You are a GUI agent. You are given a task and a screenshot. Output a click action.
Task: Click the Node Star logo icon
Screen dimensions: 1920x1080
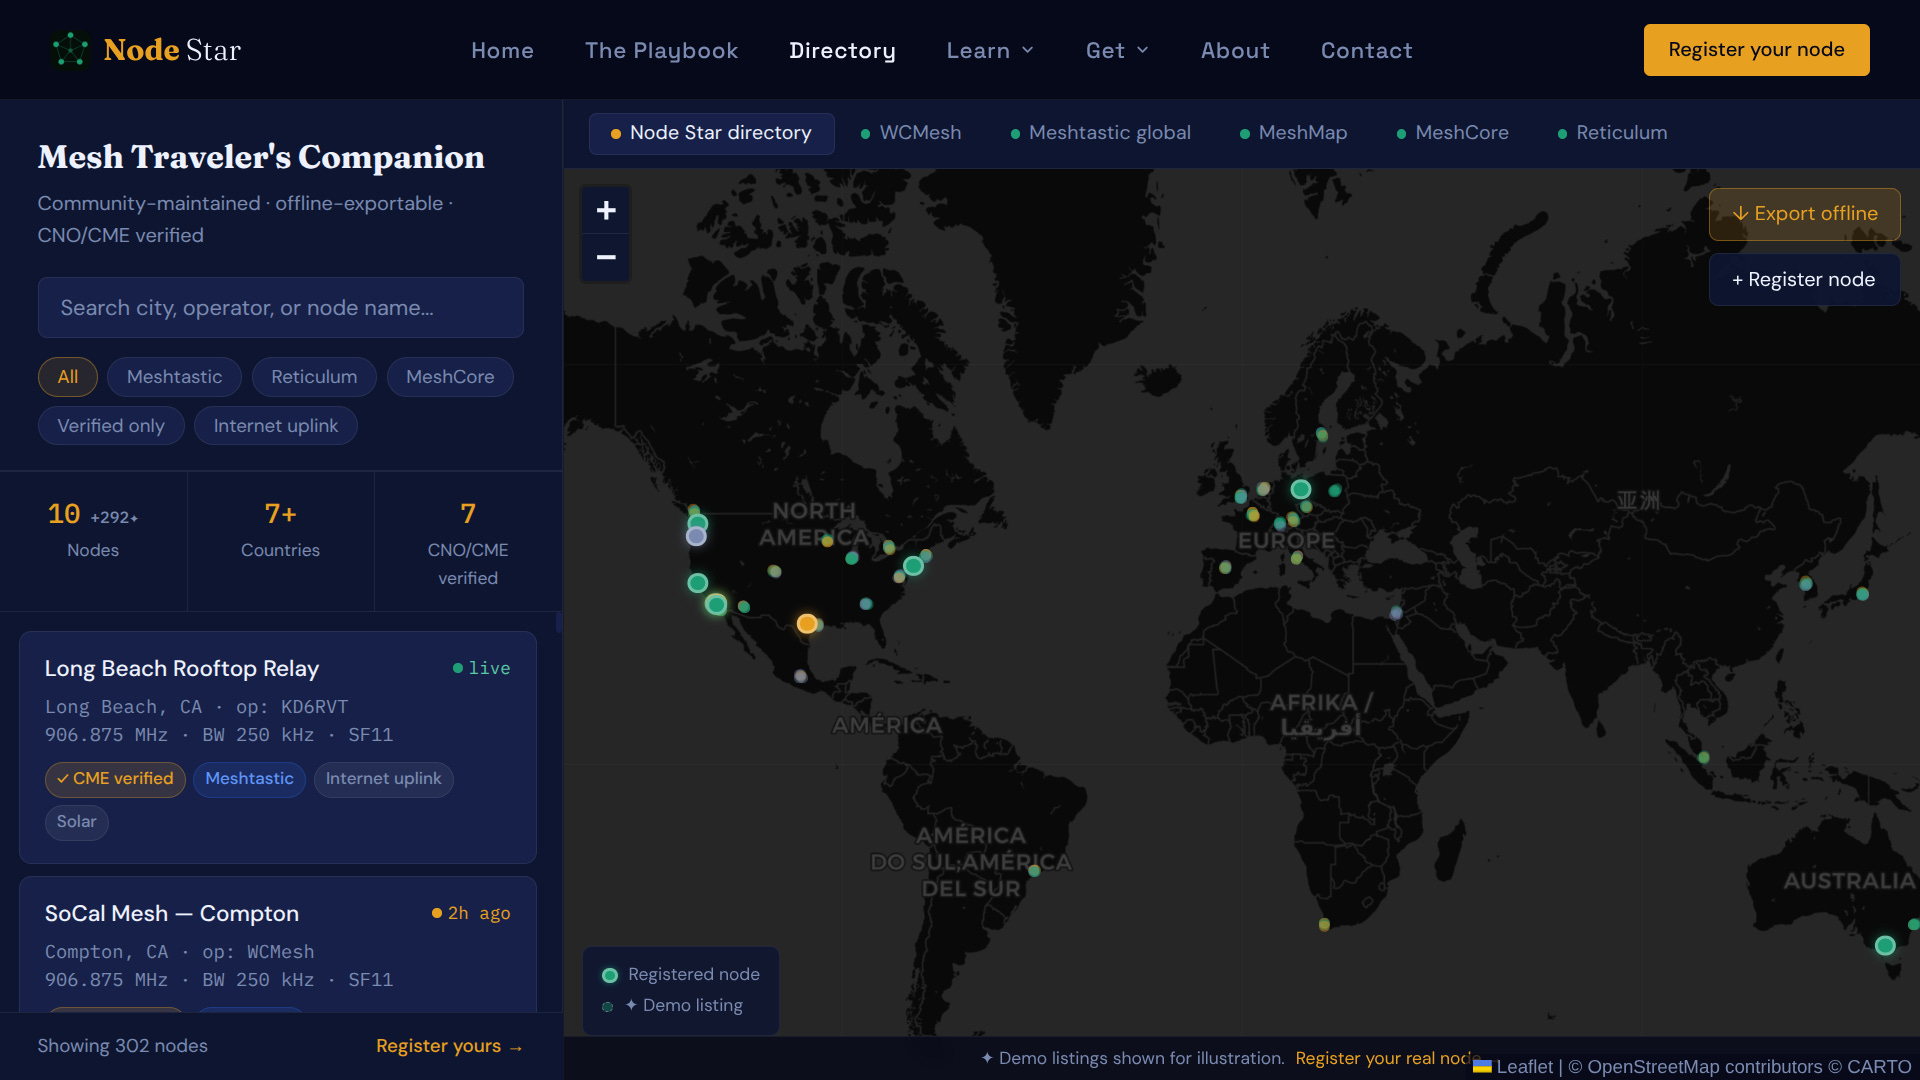tap(70, 50)
